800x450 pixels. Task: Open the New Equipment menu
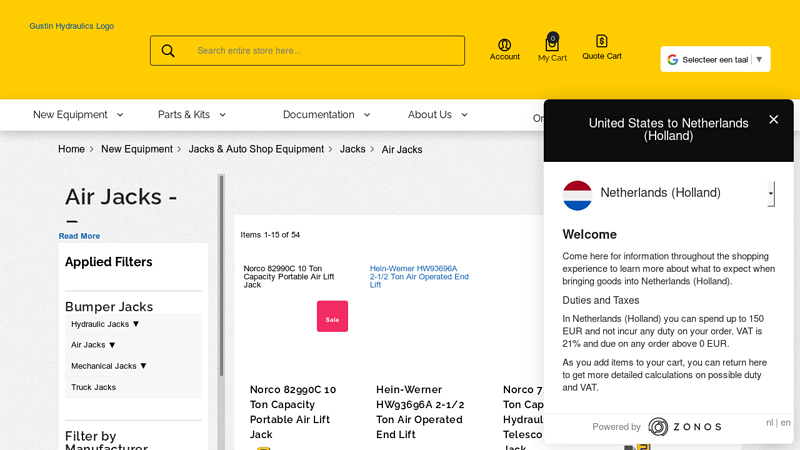[78, 115]
